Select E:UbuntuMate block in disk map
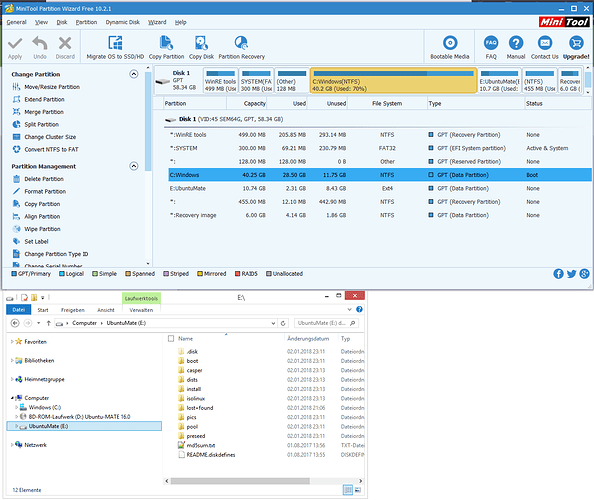Image resolution: width=594 pixels, height=500 pixels. tap(499, 80)
